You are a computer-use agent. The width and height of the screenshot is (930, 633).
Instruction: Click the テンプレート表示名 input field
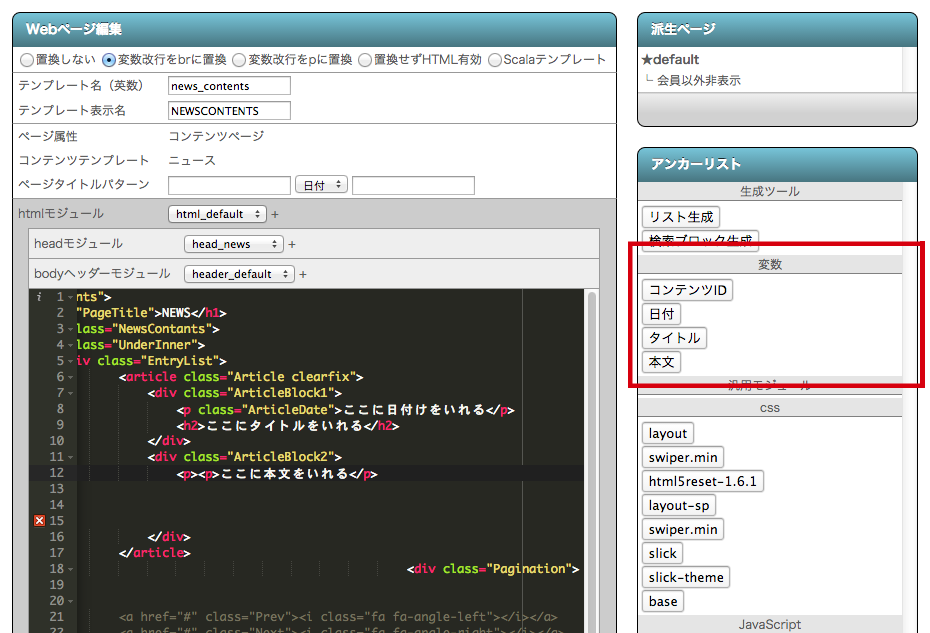(x=230, y=111)
